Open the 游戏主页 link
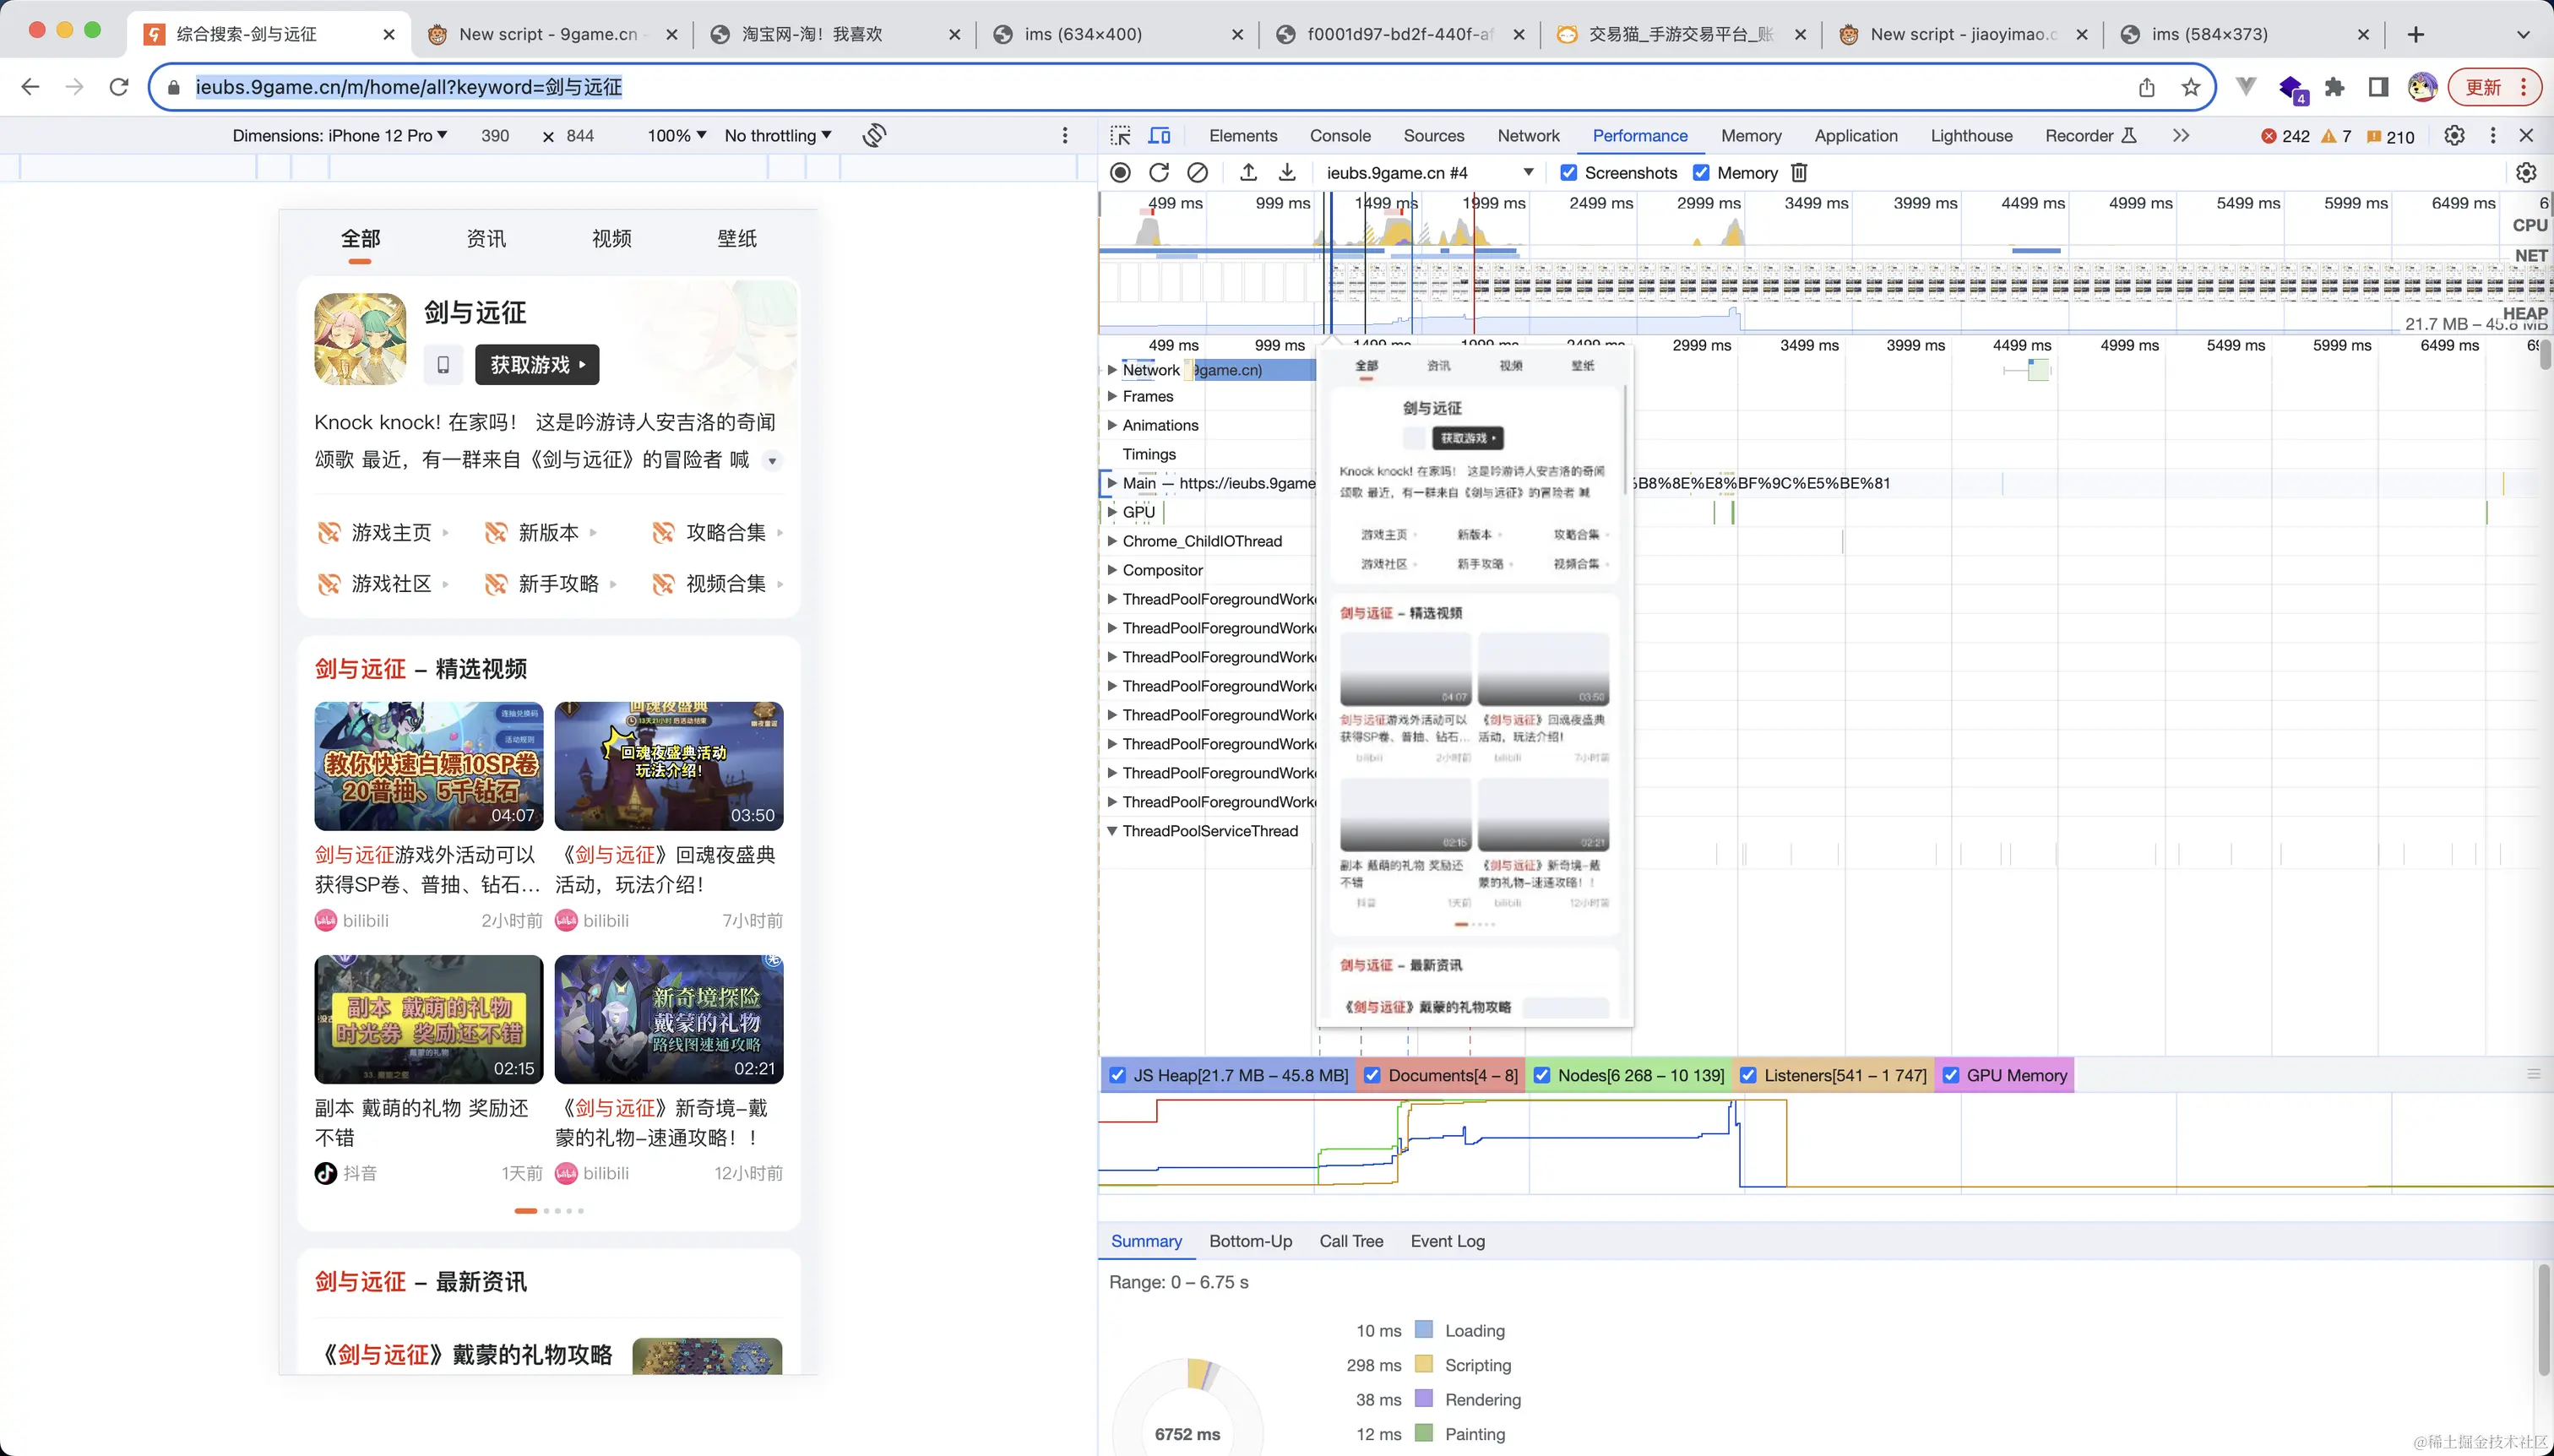This screenshot has width=2554, height=1456. [390, 533]
